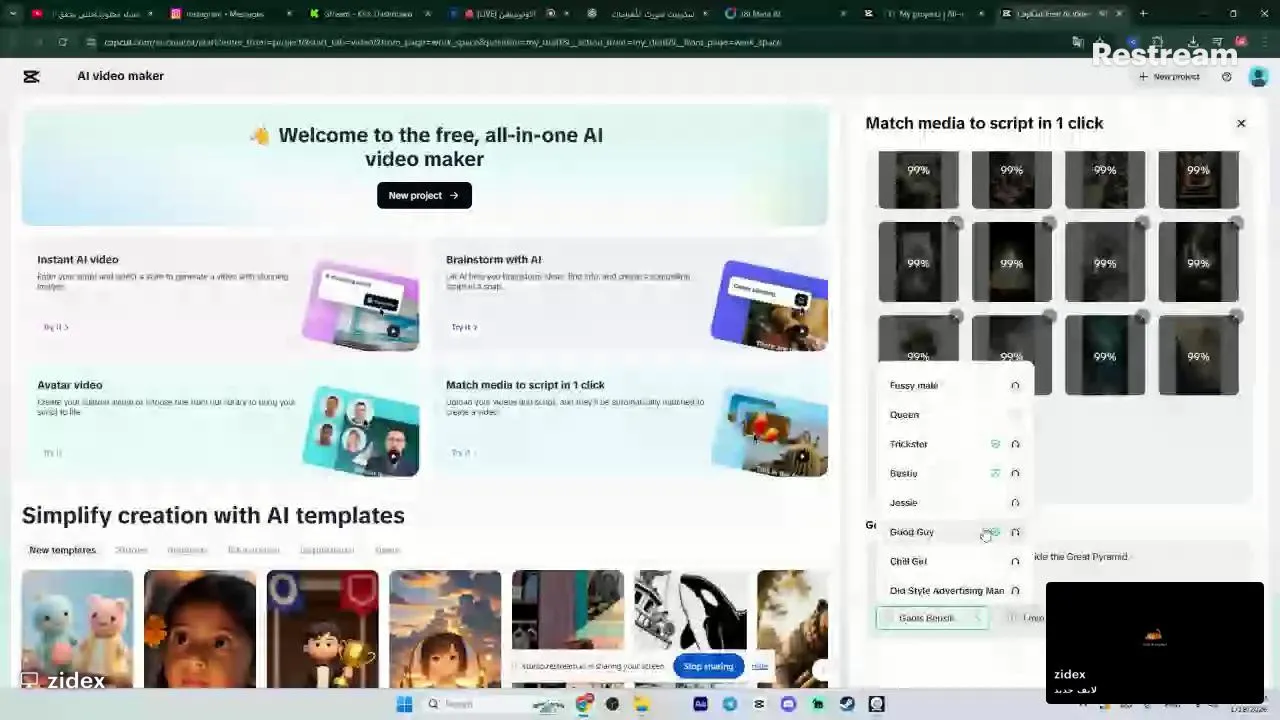
Task: Open CapCut app from the taskbar
Action: click(x=759, y=704)
